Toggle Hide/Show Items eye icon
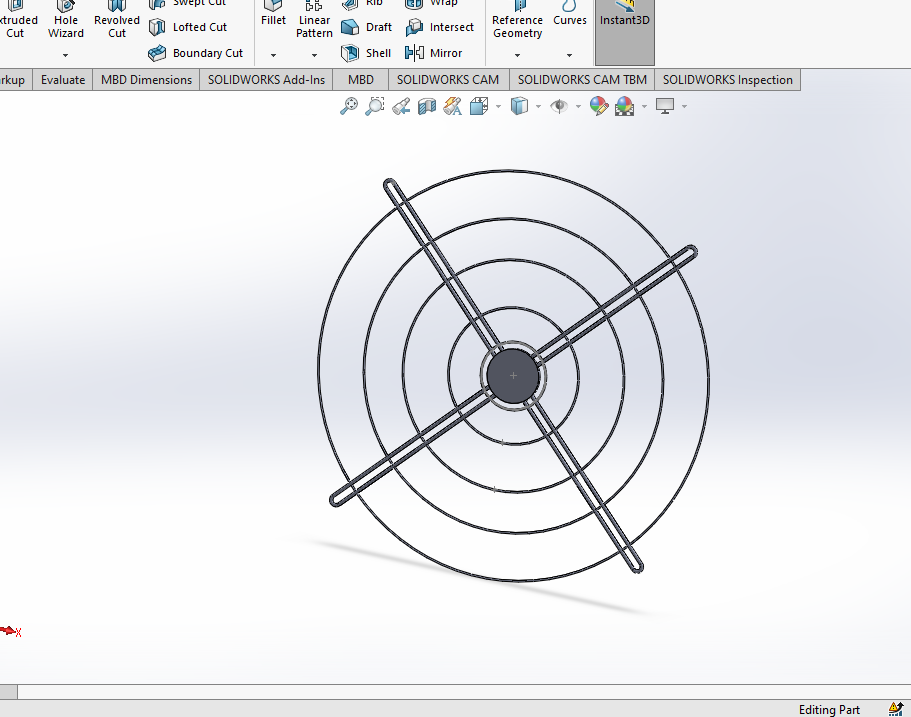Viewport: 911px width, 717px height. click(x=559, y=106)
